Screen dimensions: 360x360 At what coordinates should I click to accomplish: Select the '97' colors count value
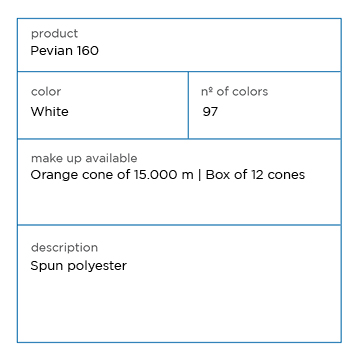210,111
